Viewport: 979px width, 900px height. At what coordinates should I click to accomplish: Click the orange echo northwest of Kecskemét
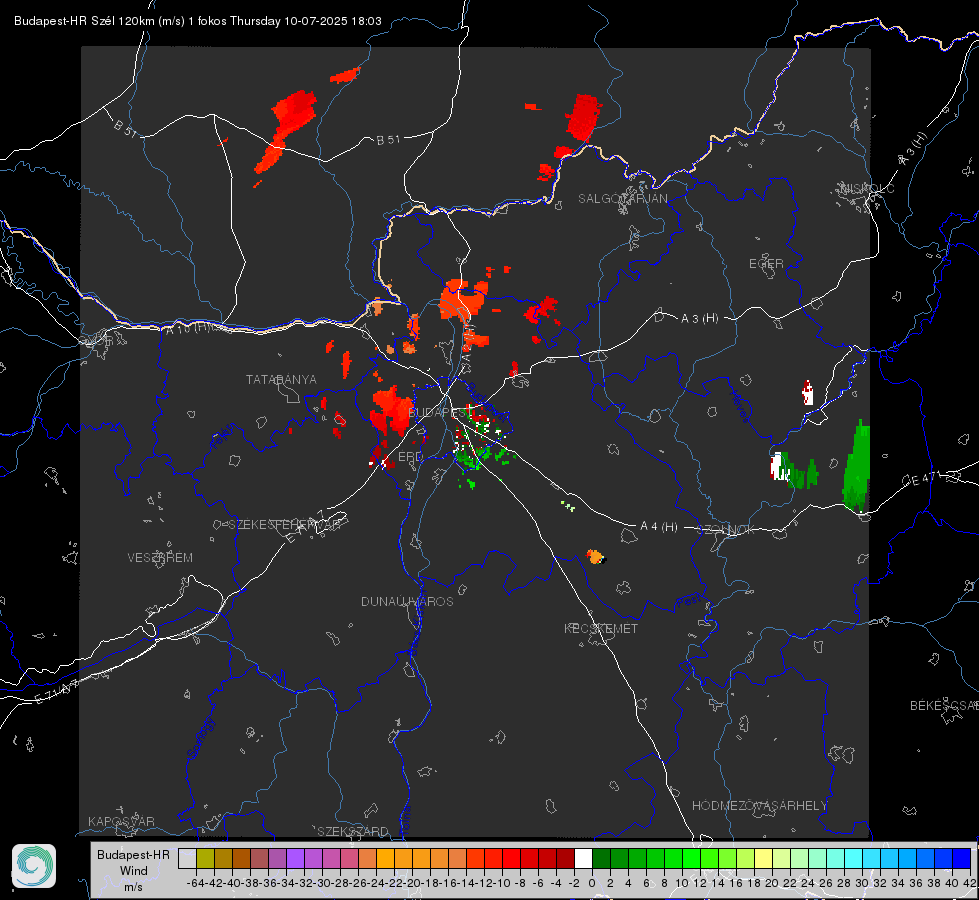point(596,556)
